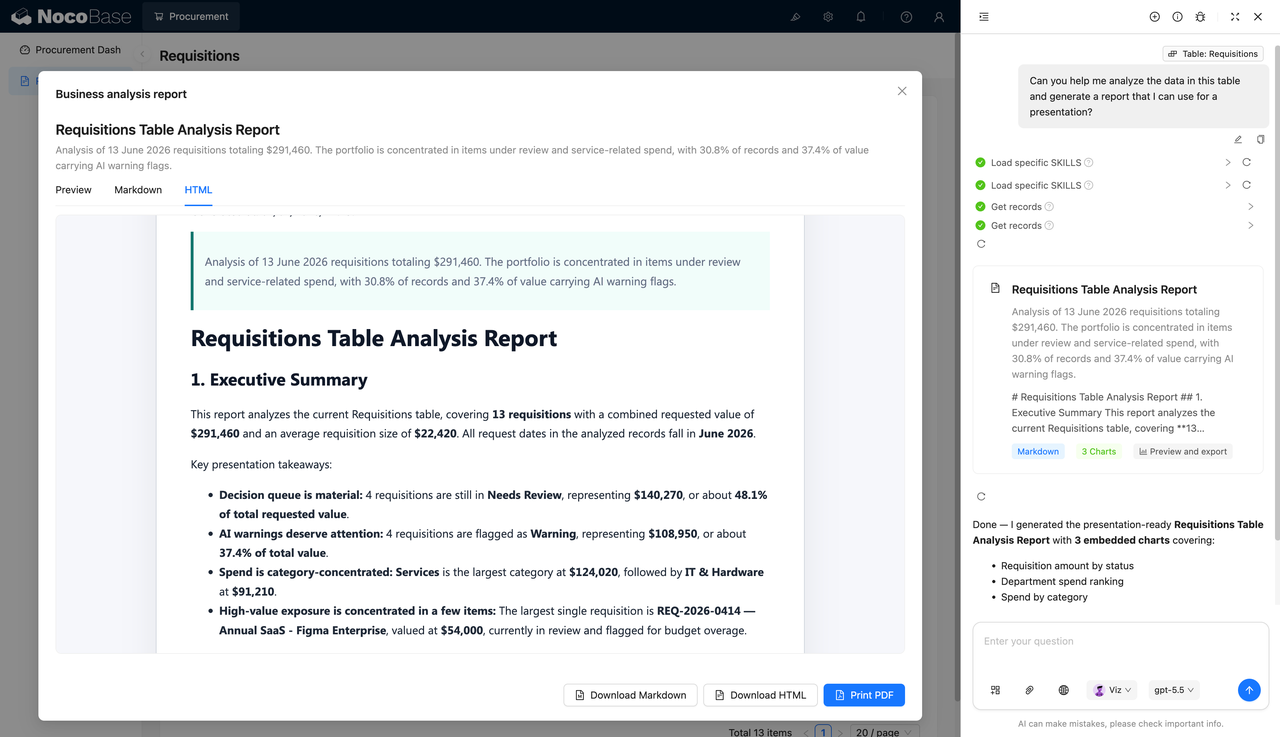This screenshot has height=737, width=1280.
Task: Open Procurement Dash in the sidebar
Action: click(70, 50)
